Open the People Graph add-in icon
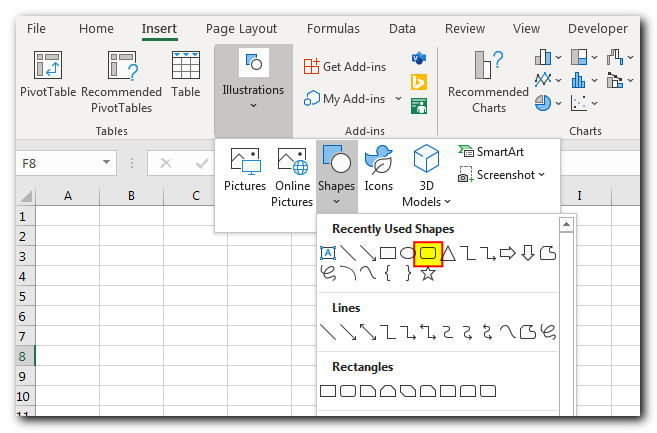Image resolution: width=657 pixels, height=433 pixels. (x=419, y=106)
